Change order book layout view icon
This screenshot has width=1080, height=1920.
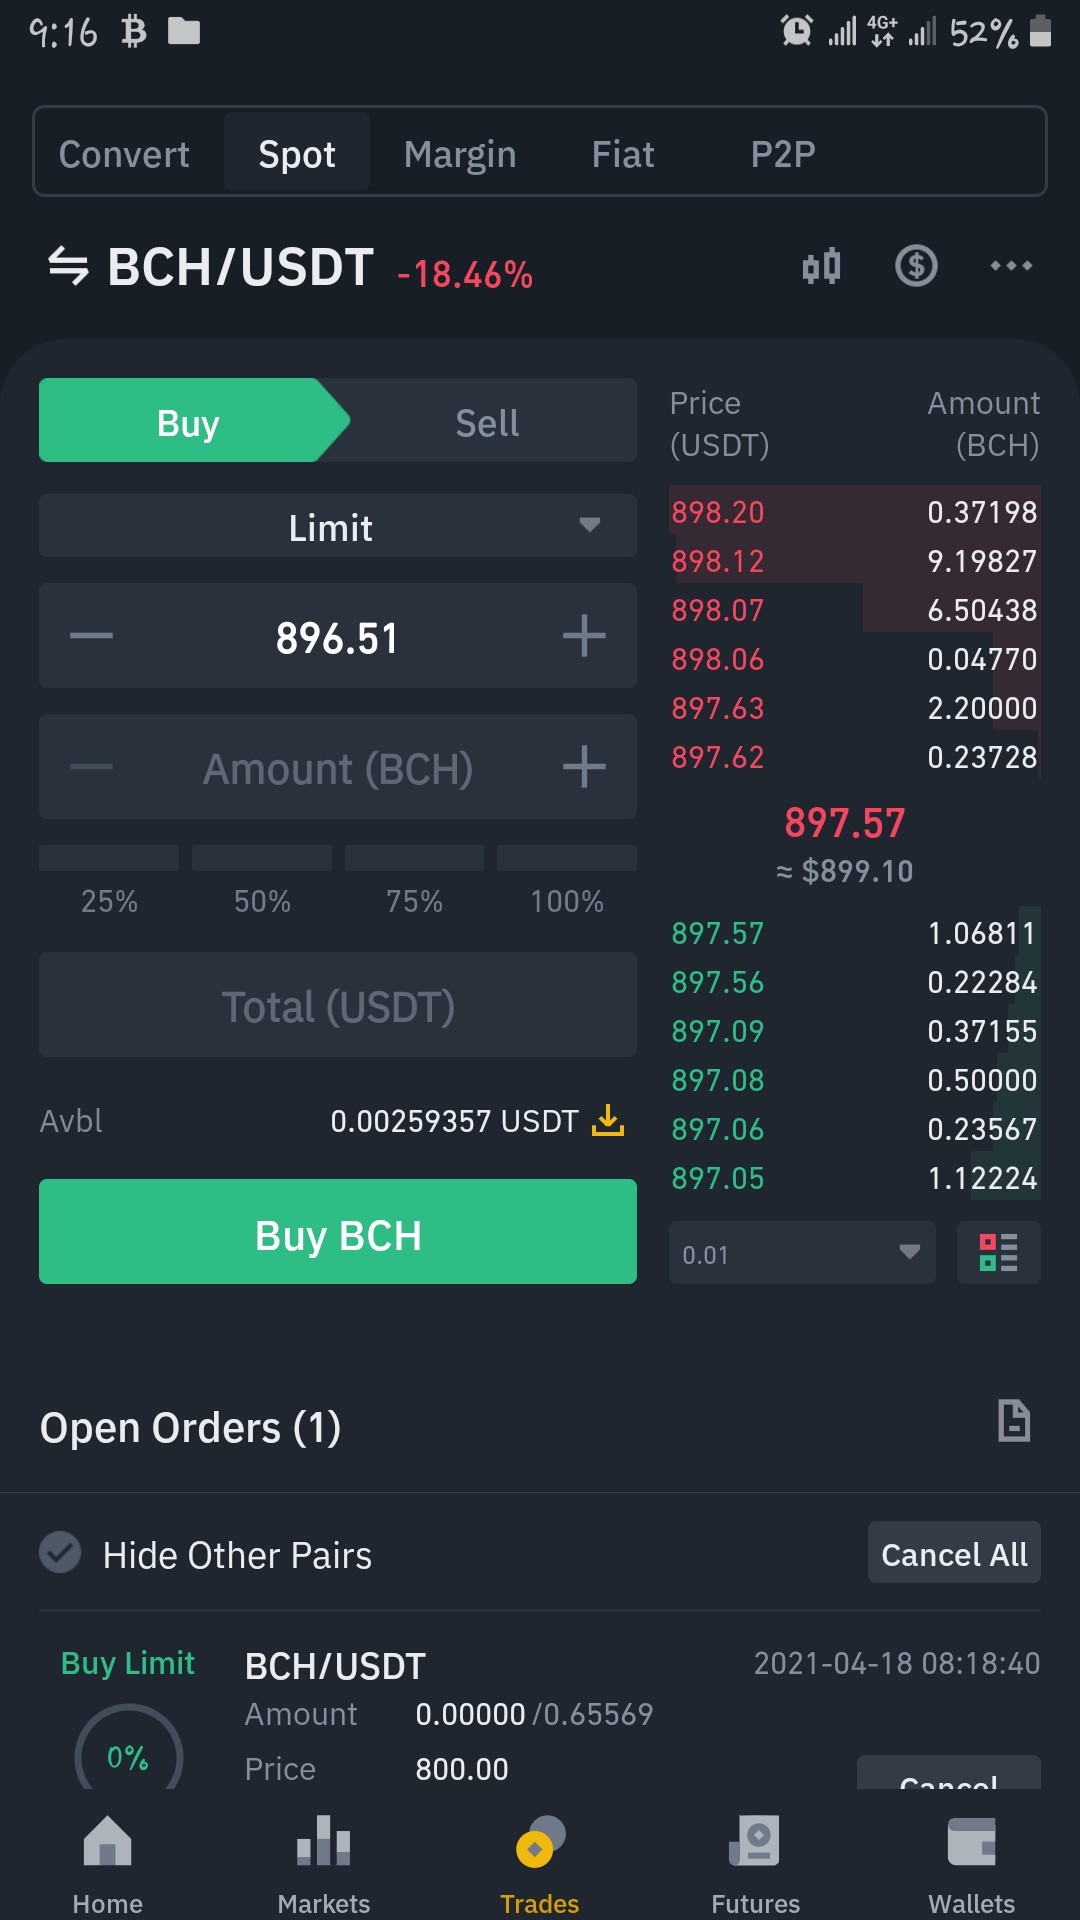pos(999,1252)
